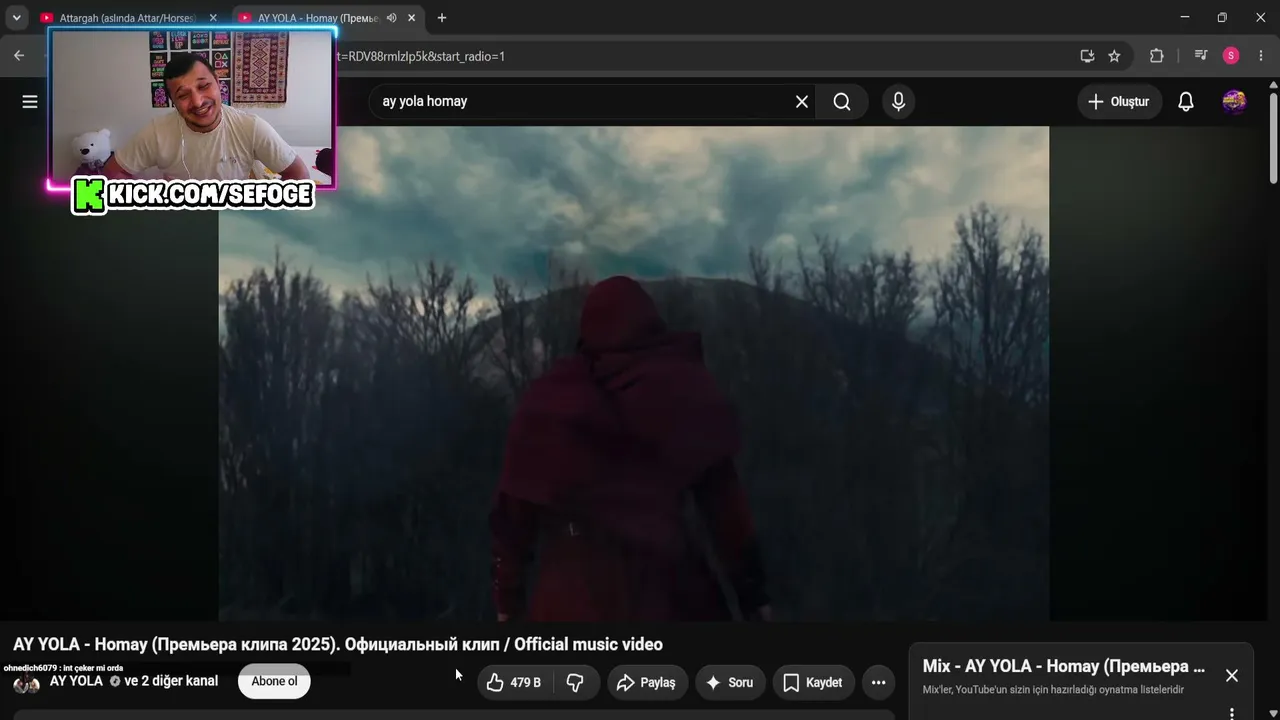Like the video with 479 B likes
1280x720 pixels.
tap(514, 682)
